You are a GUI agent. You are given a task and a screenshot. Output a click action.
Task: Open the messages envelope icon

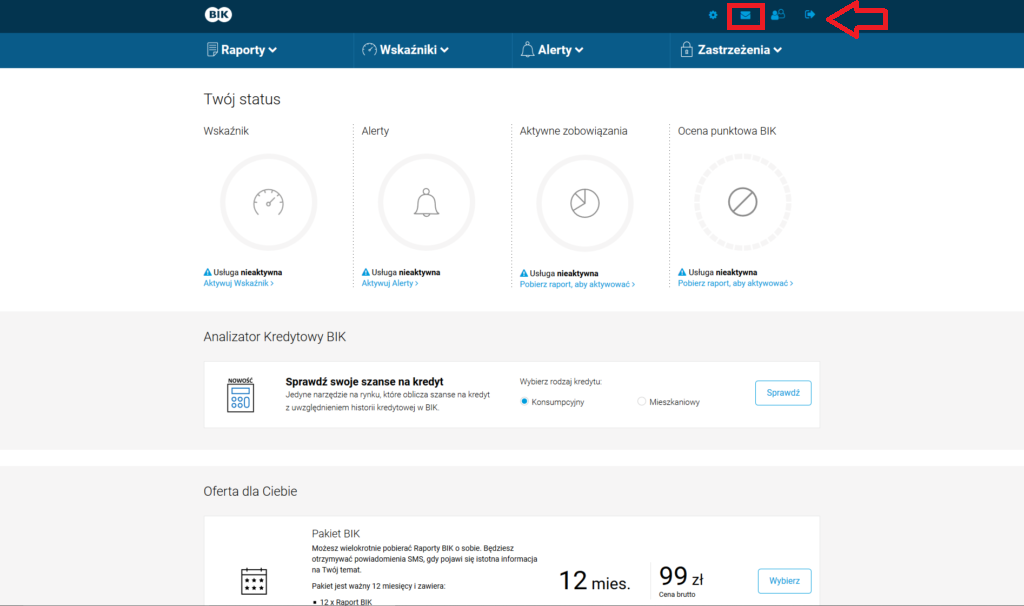point(745,15)
